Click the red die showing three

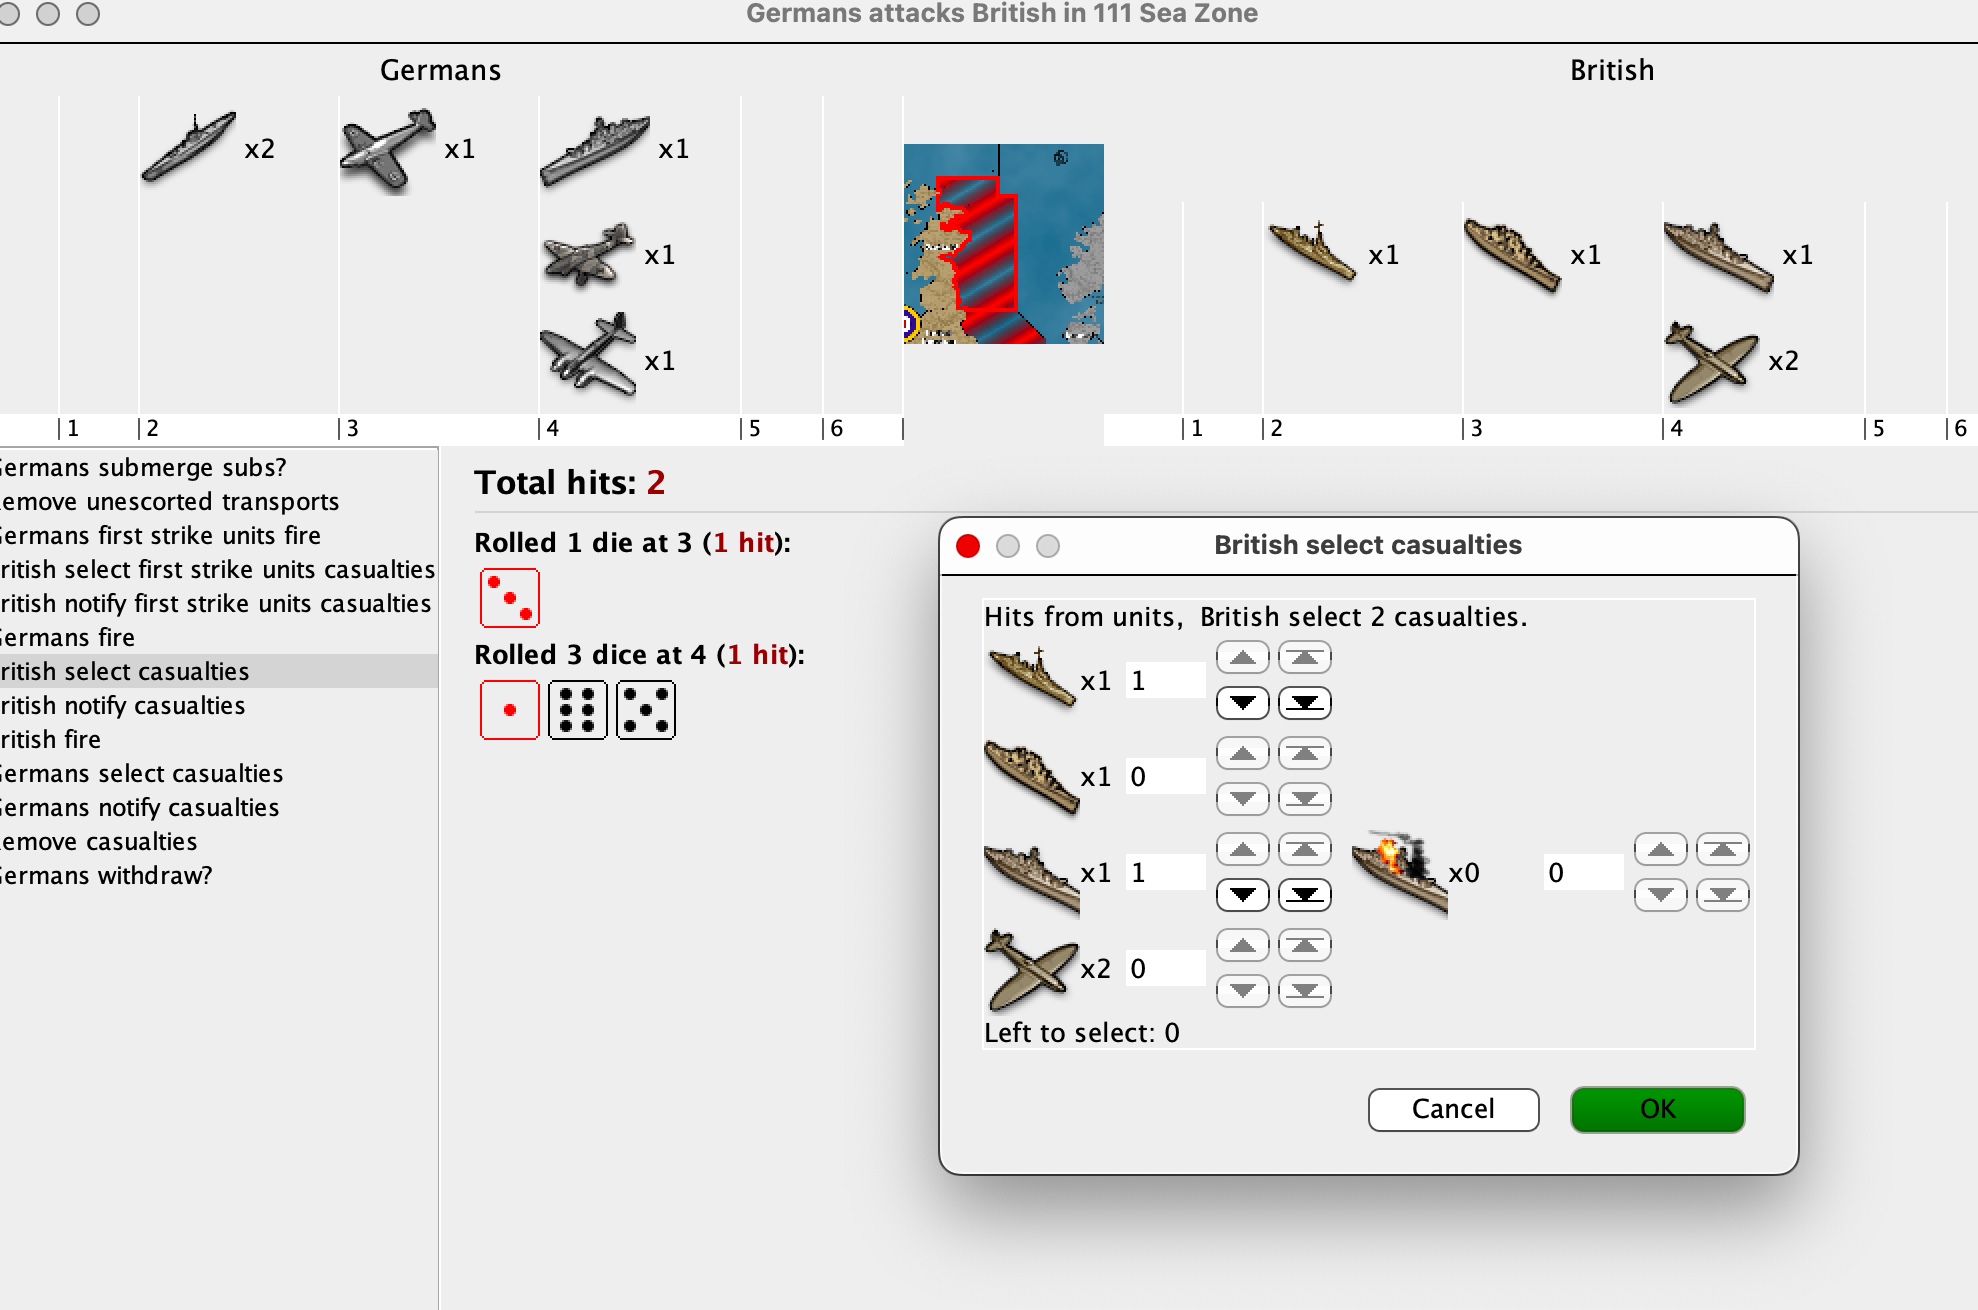pos(510,598)
